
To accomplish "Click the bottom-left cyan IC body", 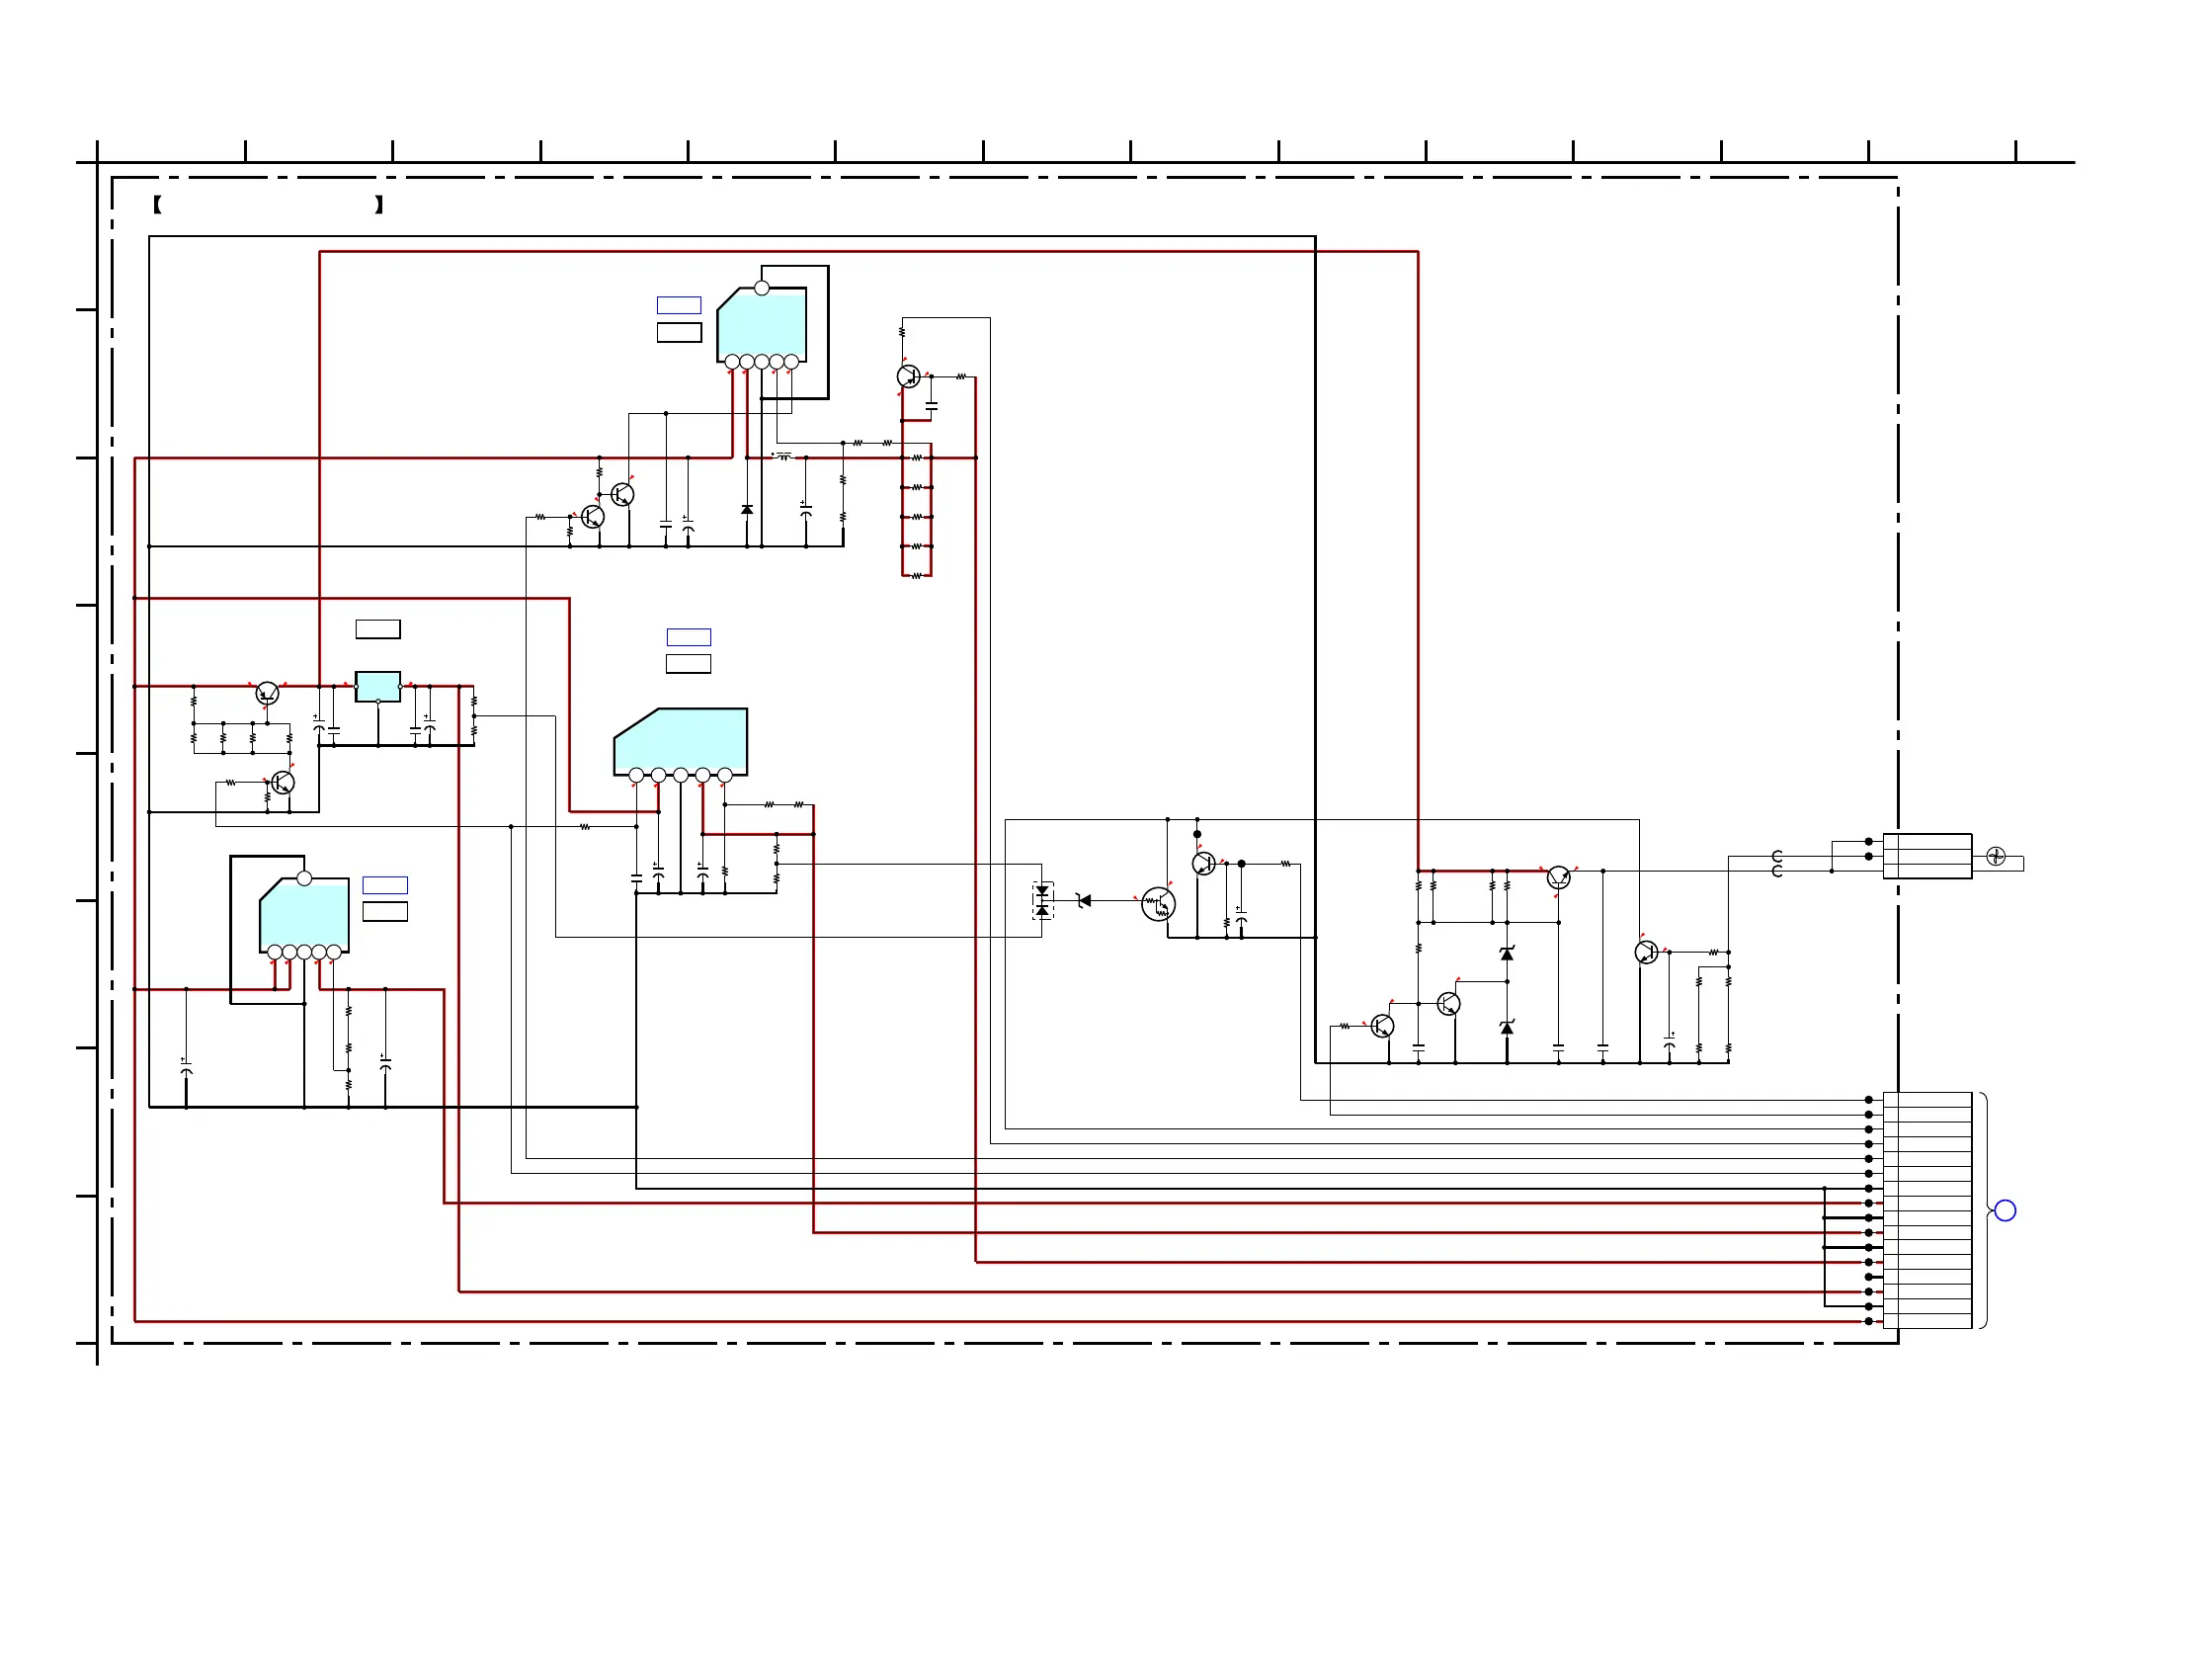I will tap(304, 915).
